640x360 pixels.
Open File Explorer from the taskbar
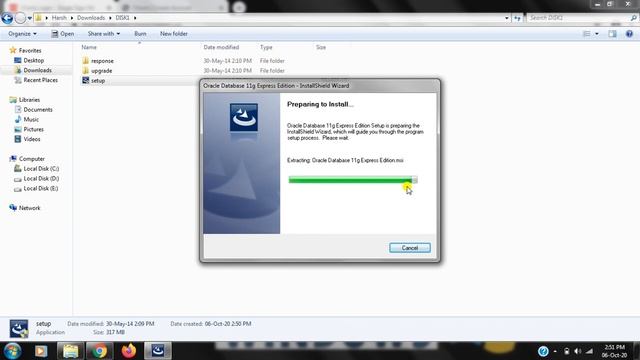70,351
